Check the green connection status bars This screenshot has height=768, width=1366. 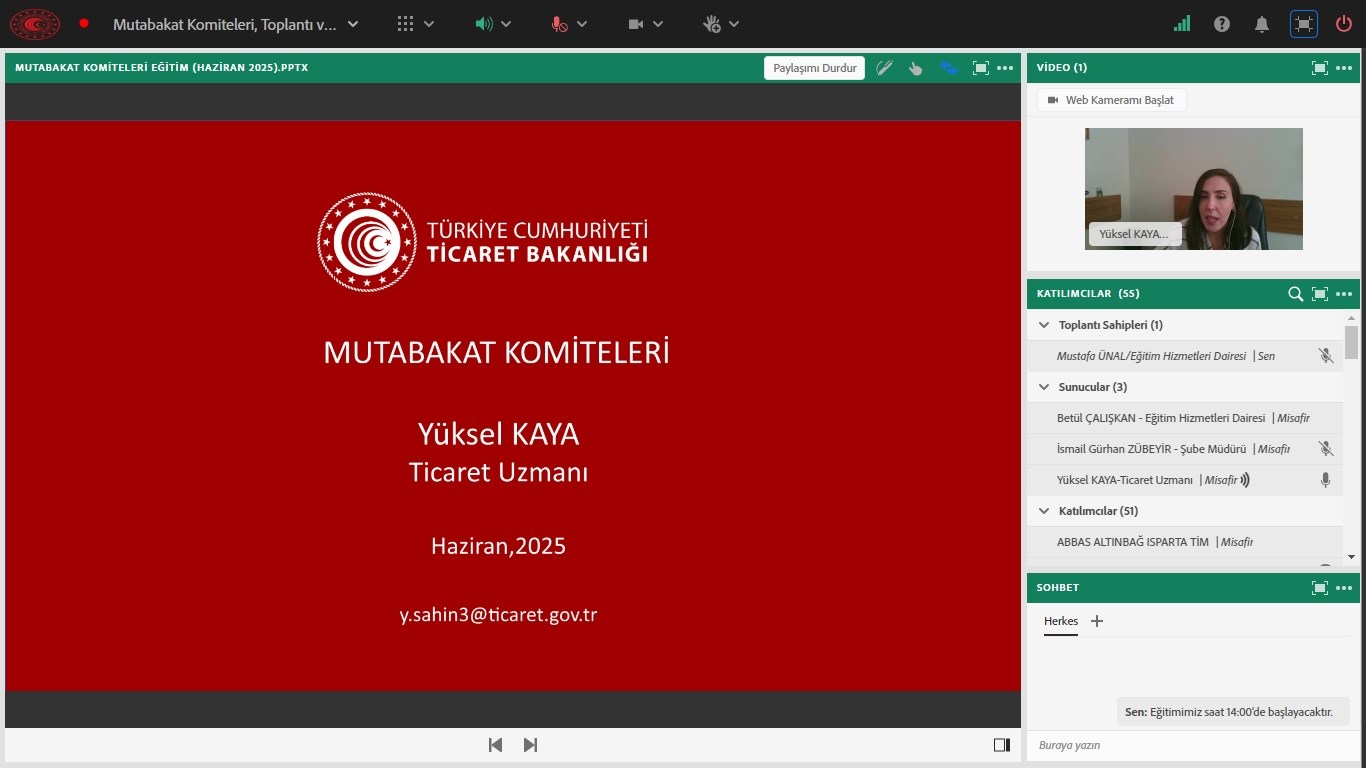[1182, 24]
